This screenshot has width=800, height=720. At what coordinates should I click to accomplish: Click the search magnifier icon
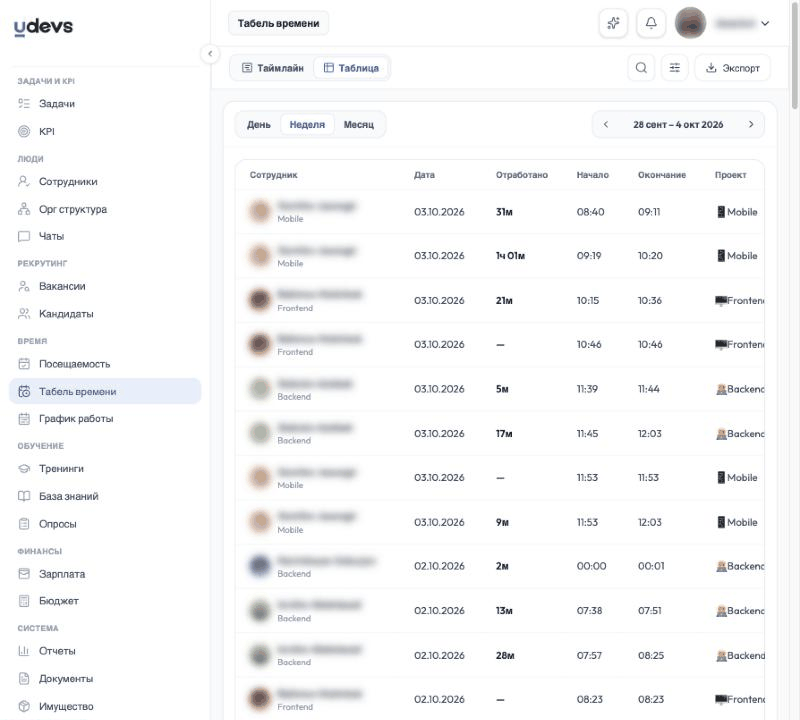pos(641,68)
